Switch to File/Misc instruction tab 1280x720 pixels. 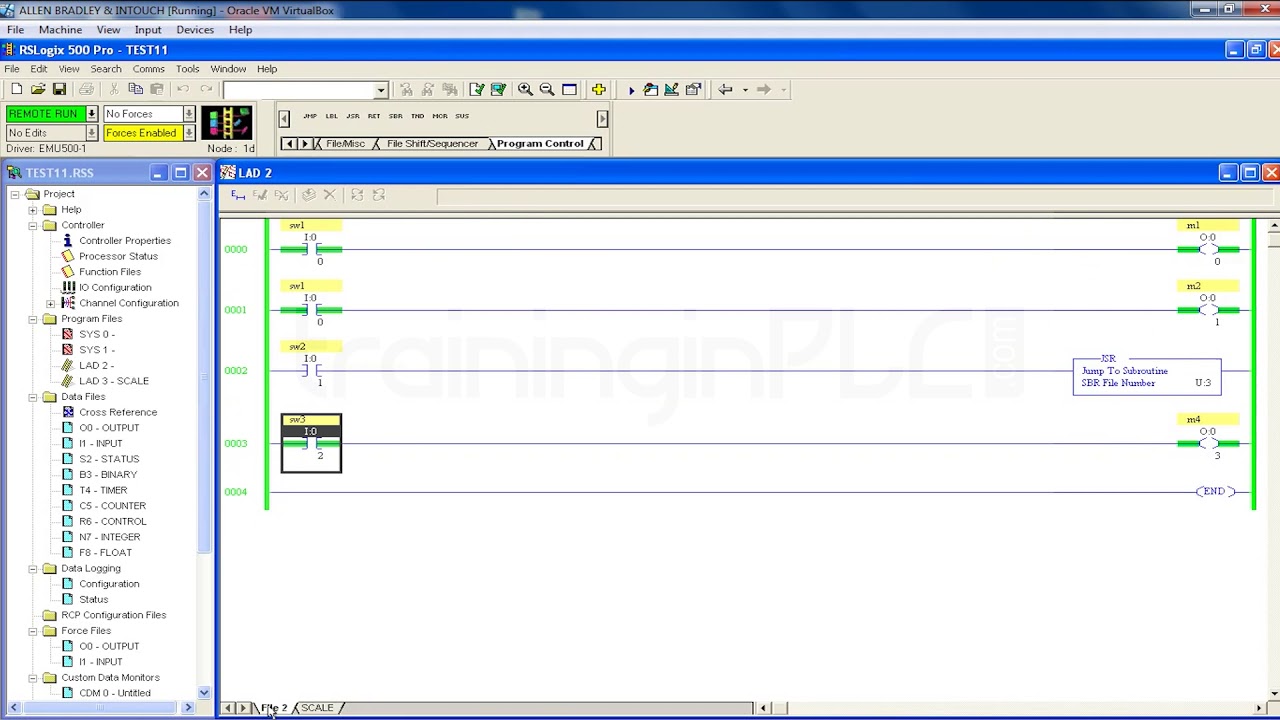tap(345, 144)
